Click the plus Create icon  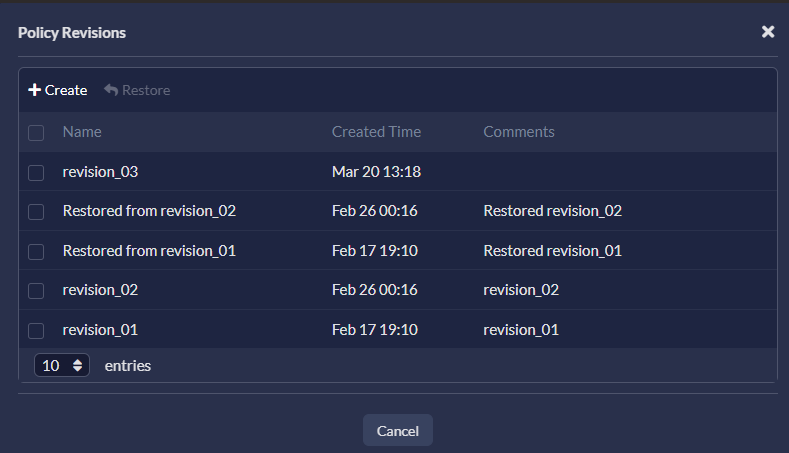35,90
